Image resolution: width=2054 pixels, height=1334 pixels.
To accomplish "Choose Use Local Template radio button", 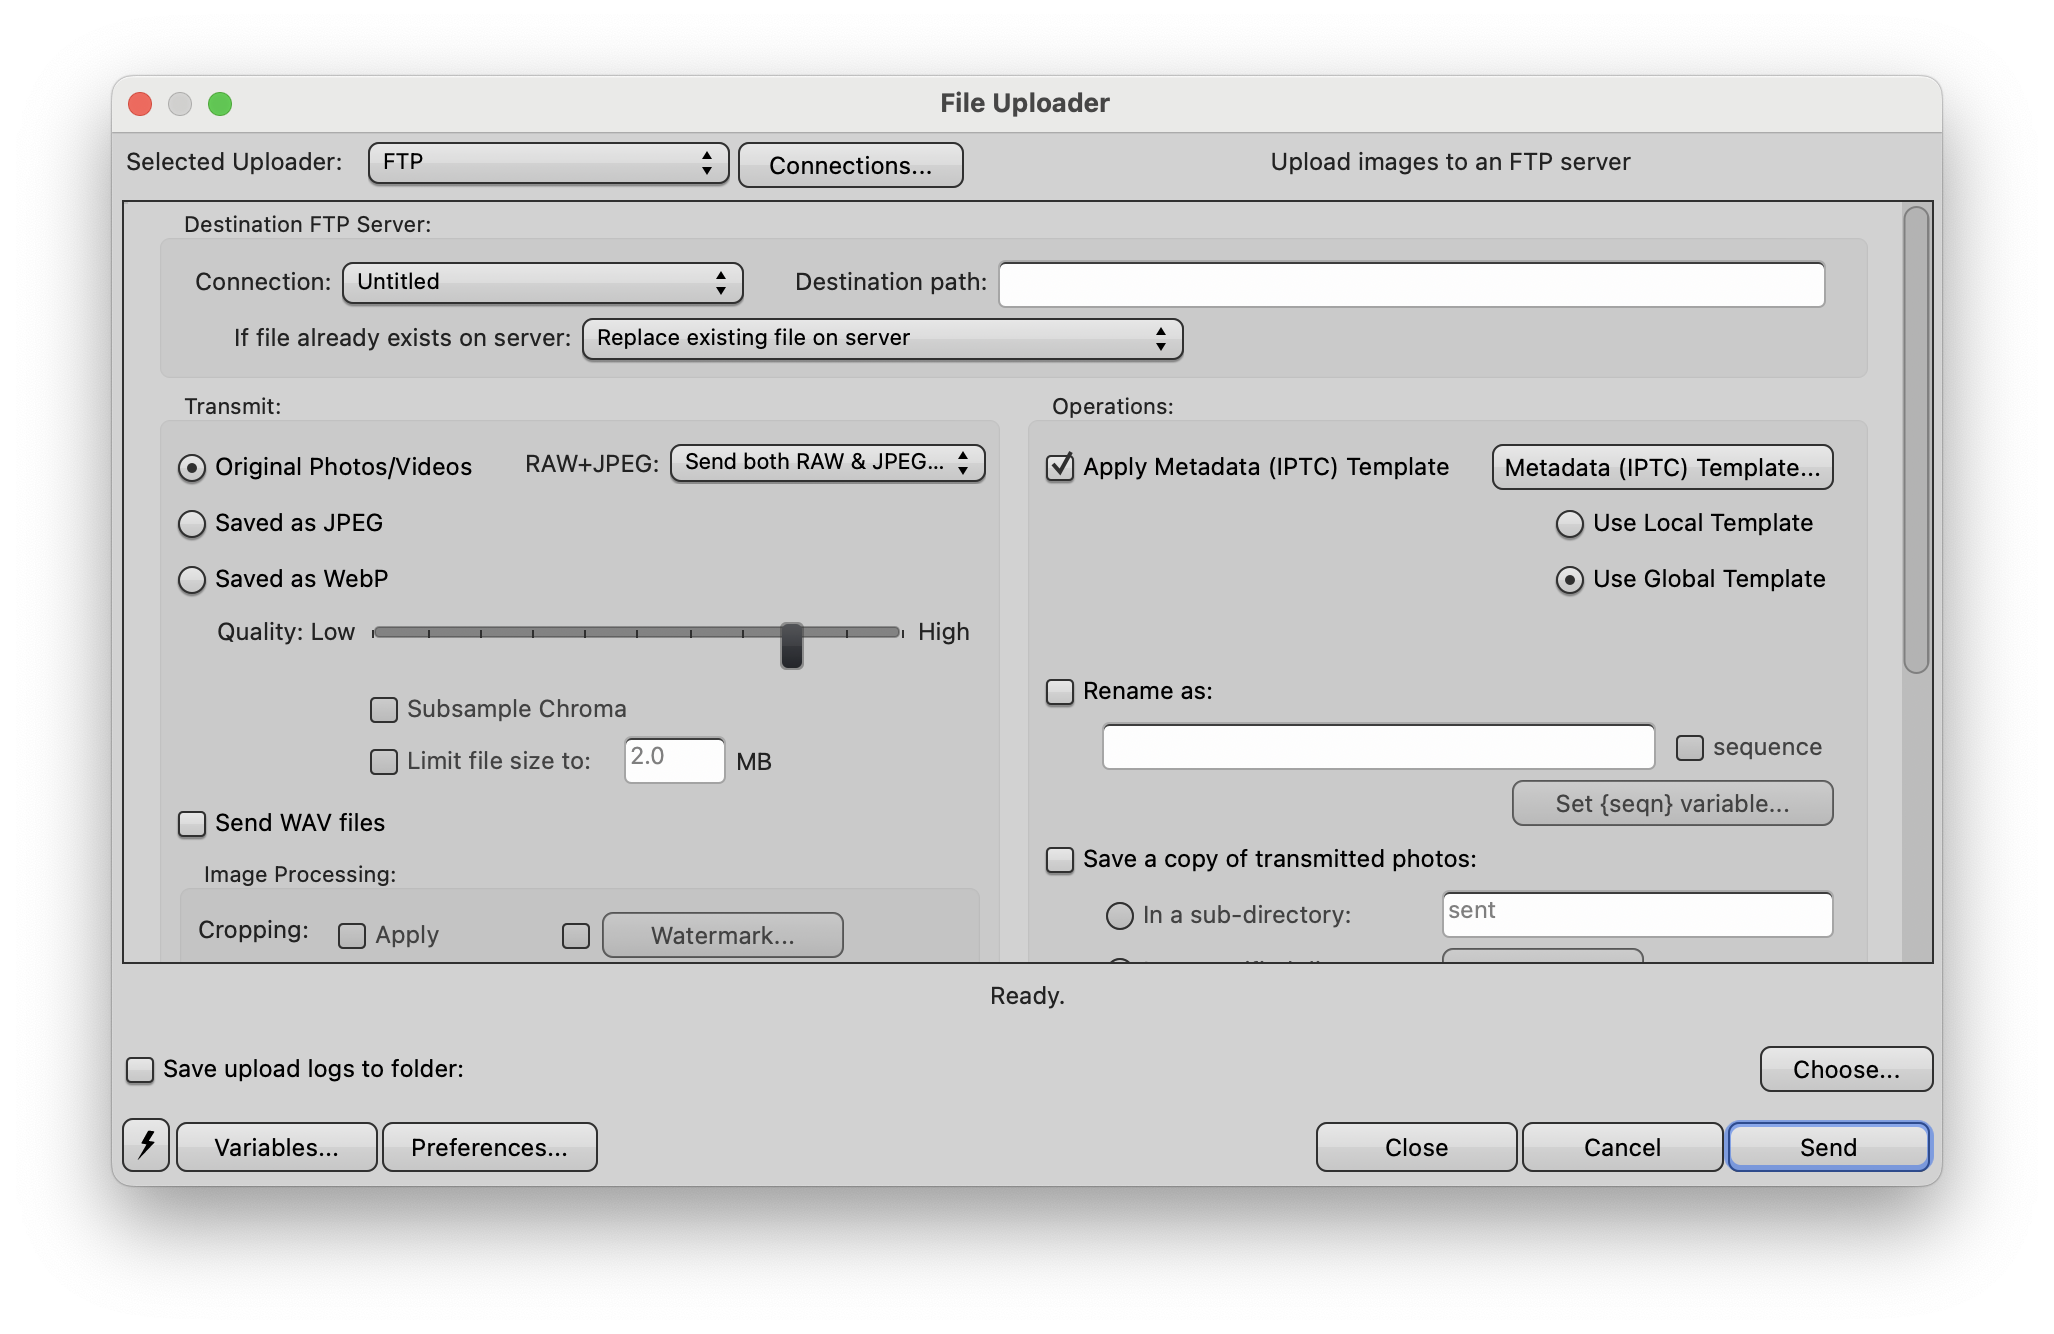I will pos(1570,524).
